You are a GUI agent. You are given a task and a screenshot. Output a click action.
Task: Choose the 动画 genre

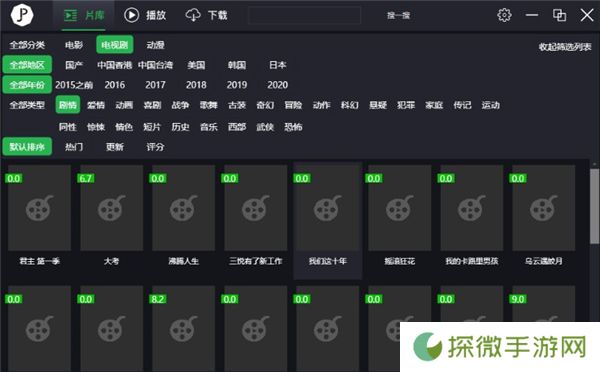[124, 104]
